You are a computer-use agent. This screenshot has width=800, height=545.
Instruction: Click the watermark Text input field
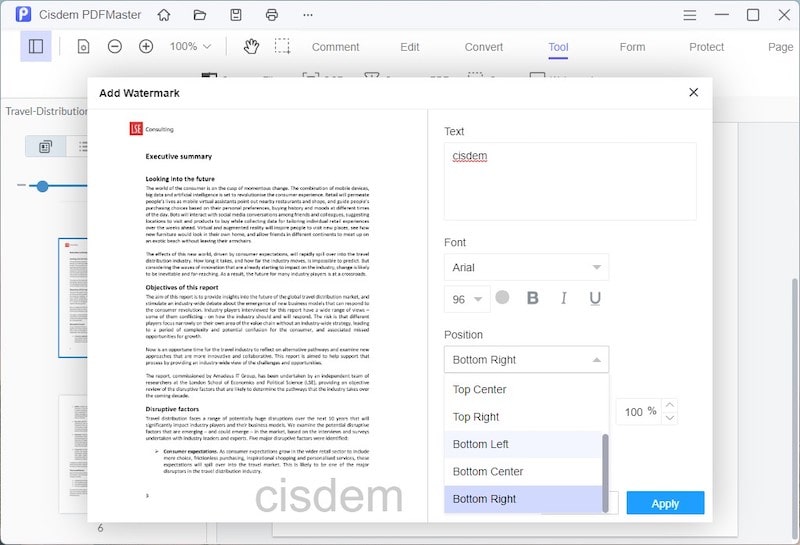click(x=570, y=181)
